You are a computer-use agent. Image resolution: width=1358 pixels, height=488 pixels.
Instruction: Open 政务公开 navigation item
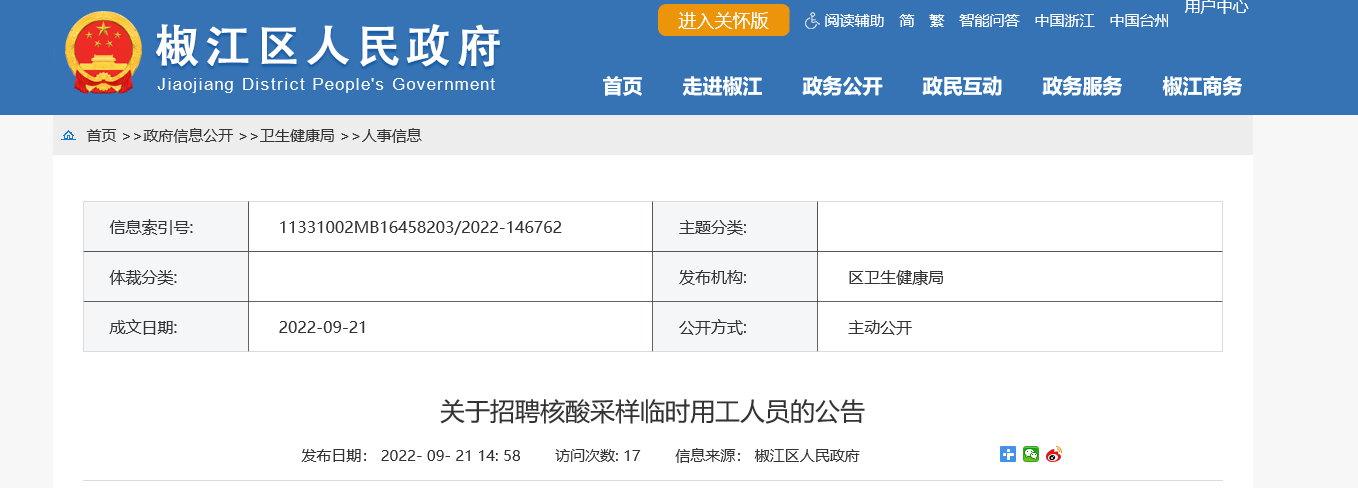(842, 87)
